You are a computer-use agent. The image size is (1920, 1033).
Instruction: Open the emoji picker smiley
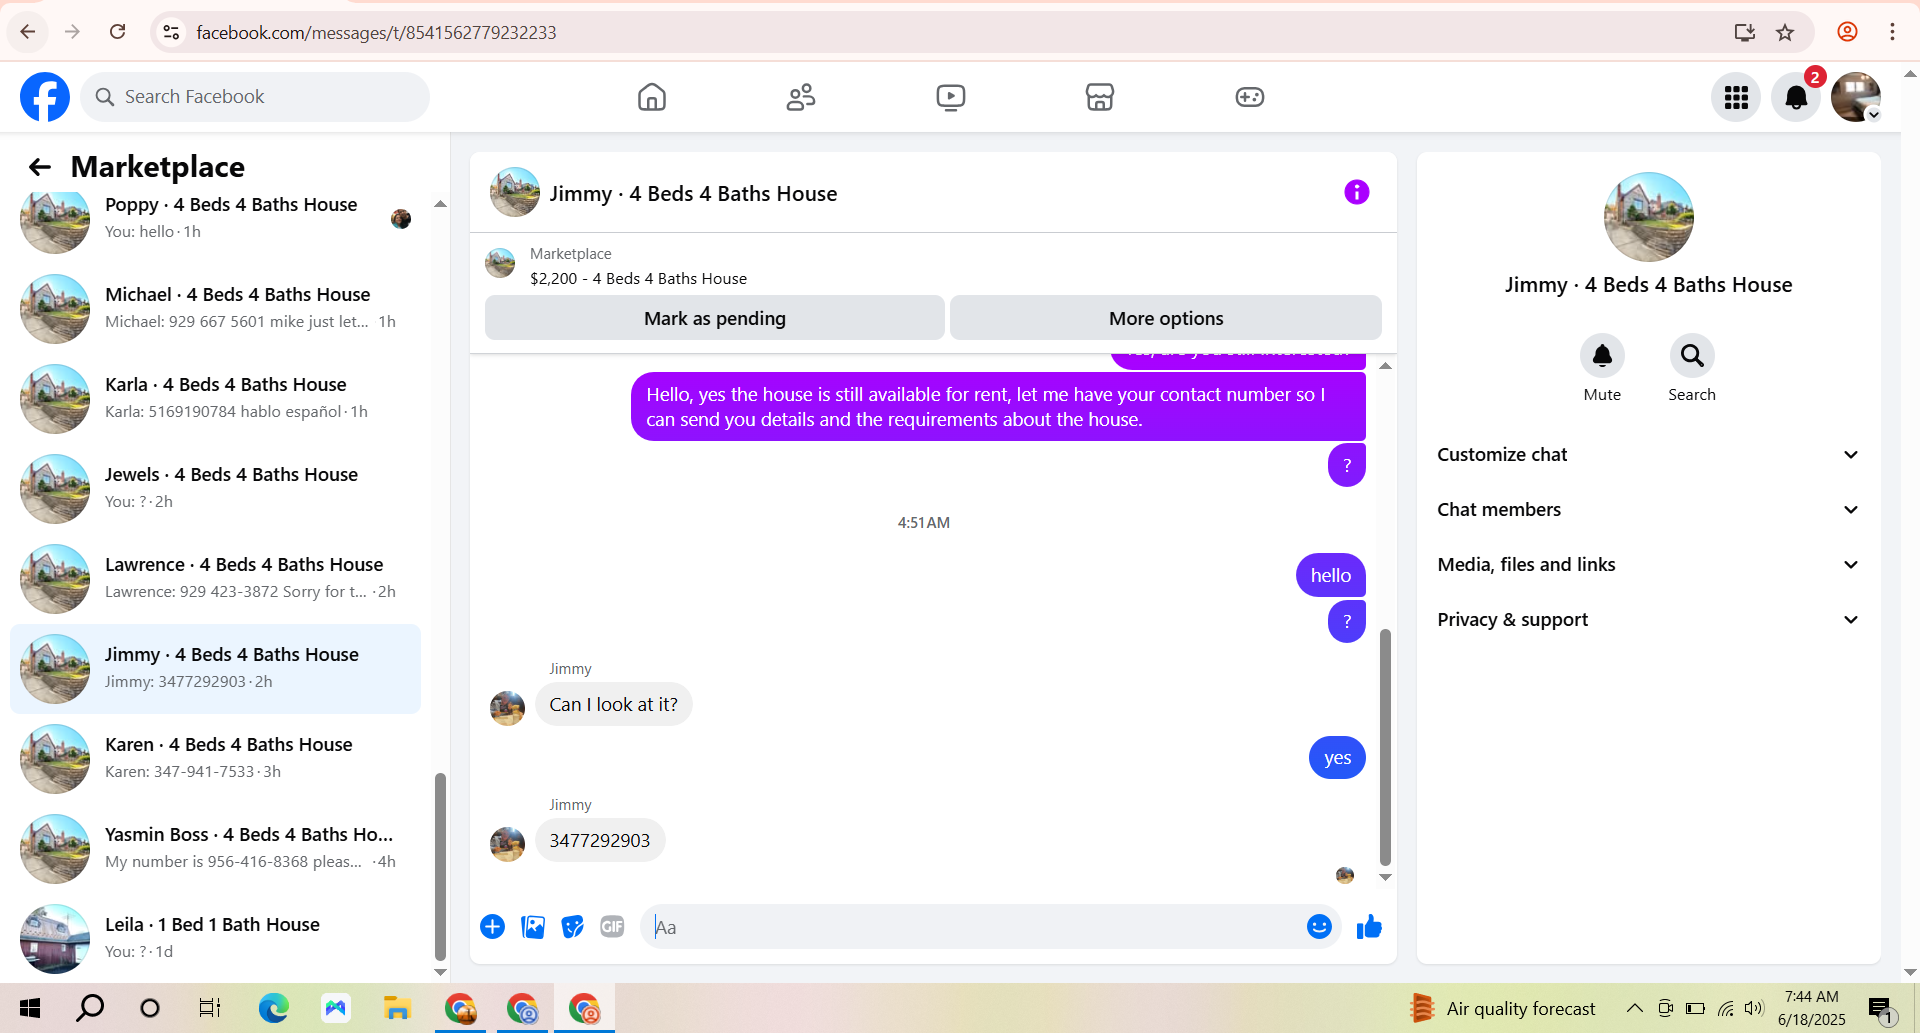pyautogui.click(x=1319, y=927)
